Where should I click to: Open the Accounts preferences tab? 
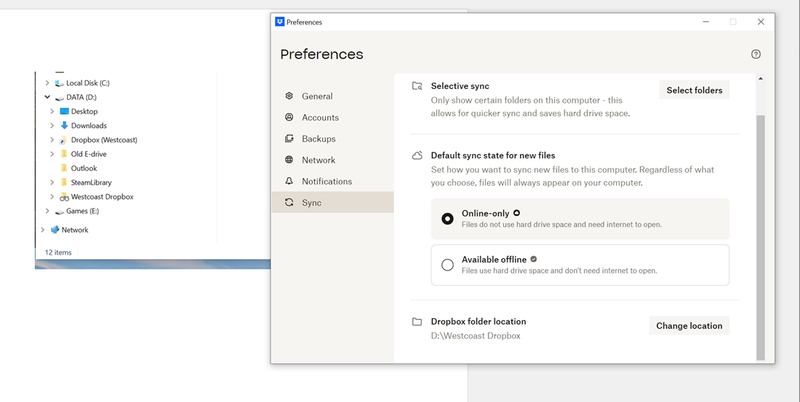(320, 117)
